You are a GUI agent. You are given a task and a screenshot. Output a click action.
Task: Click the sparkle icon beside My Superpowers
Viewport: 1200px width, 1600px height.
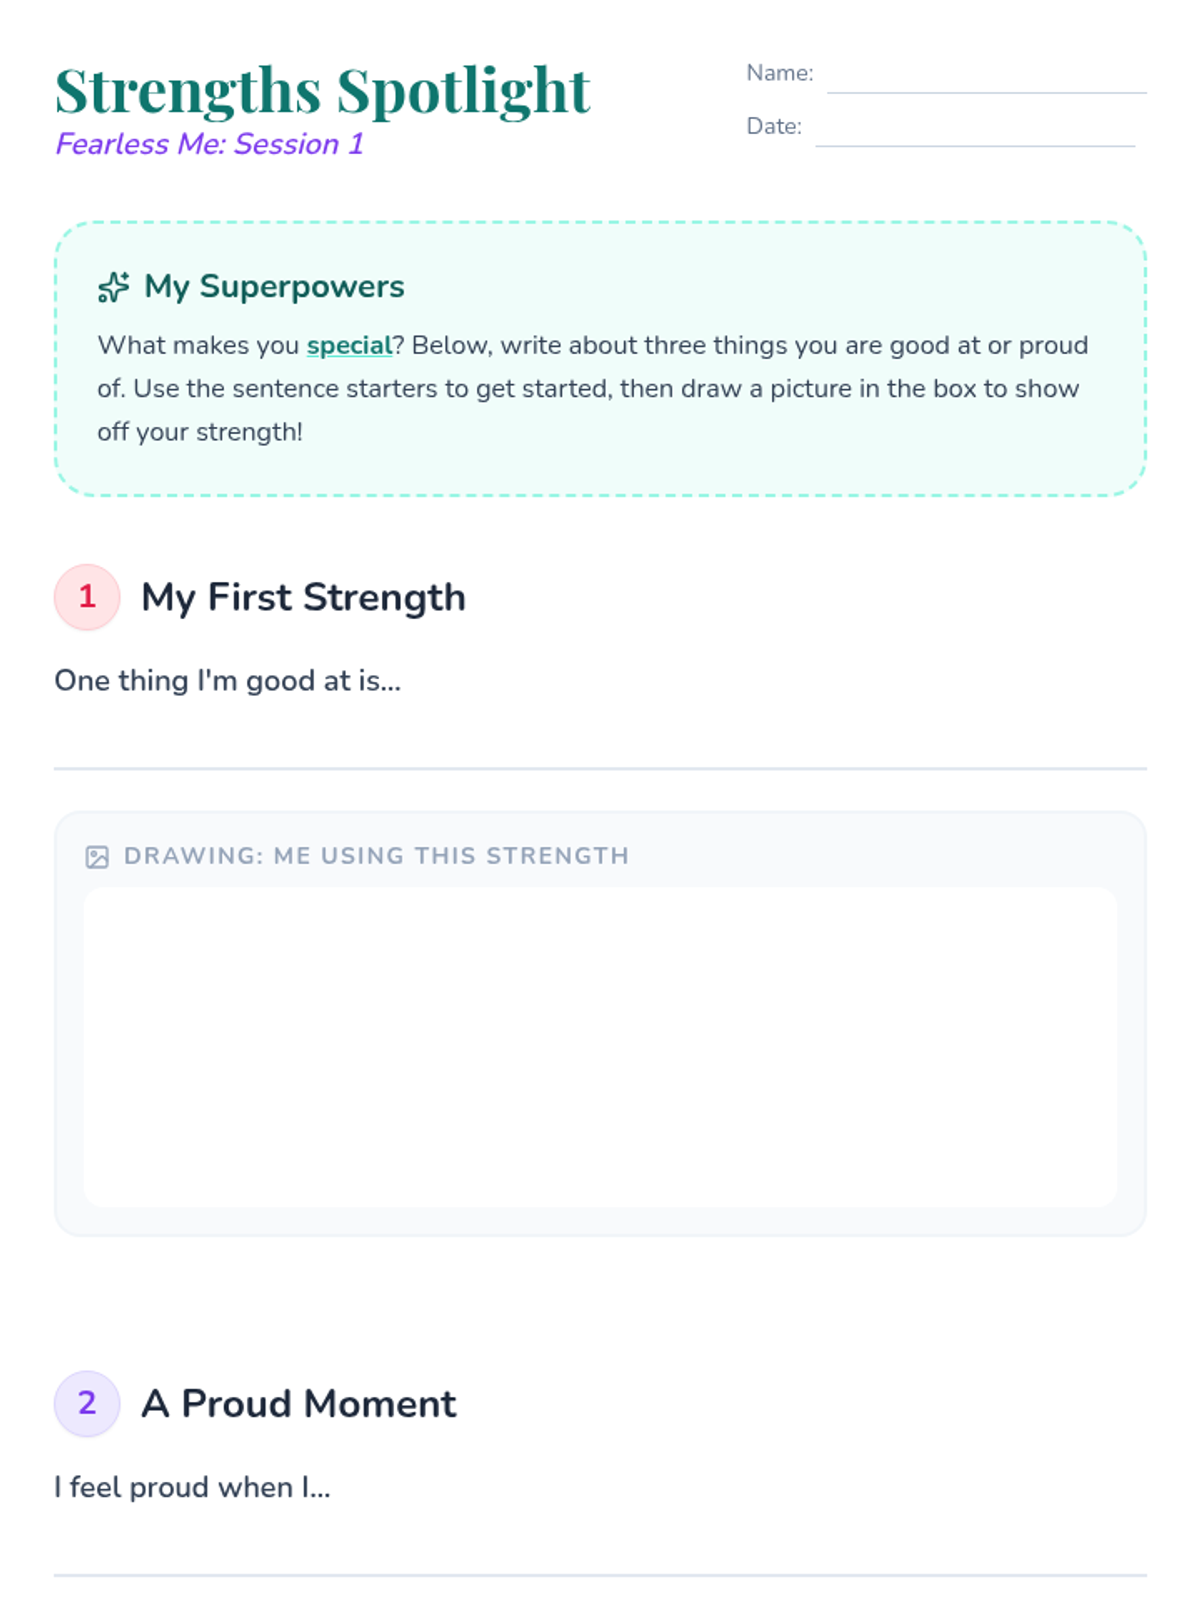113,287
